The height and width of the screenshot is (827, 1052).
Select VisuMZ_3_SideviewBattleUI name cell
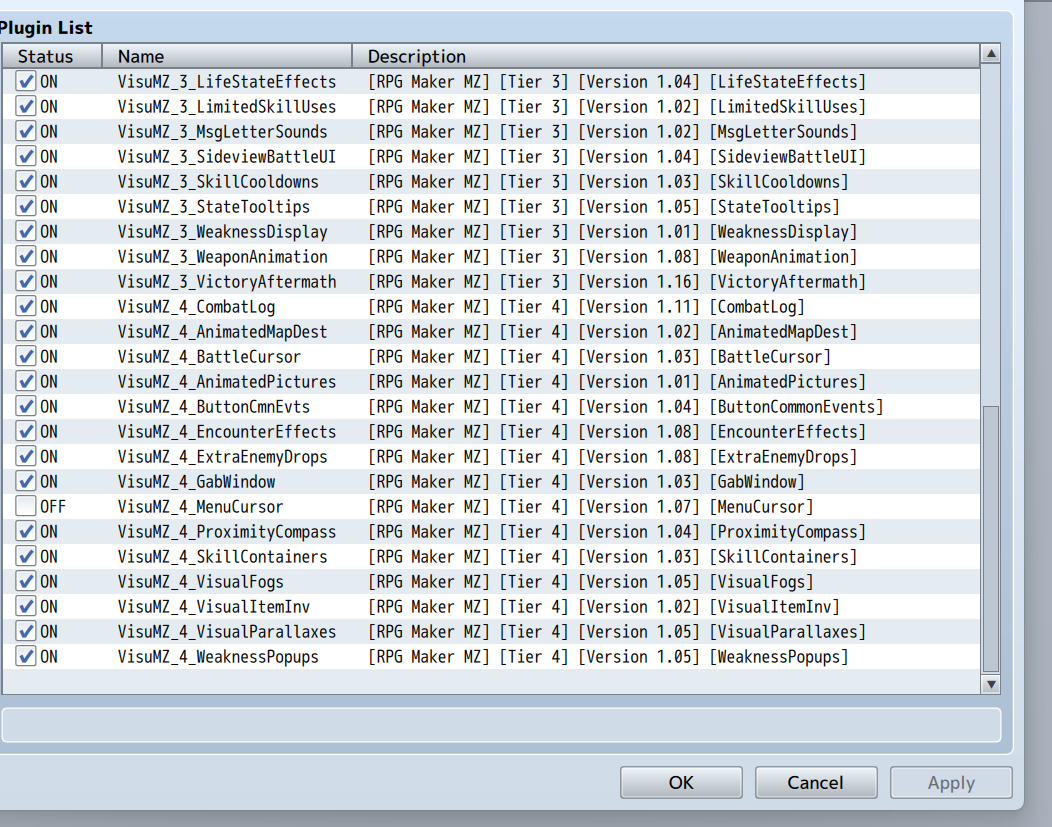click(227, 157)
